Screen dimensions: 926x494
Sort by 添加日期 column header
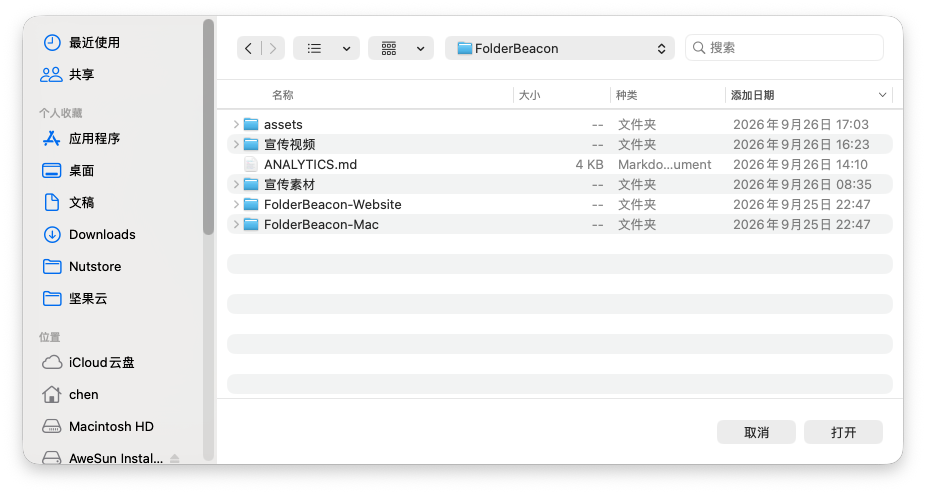[x=752, y=95]
